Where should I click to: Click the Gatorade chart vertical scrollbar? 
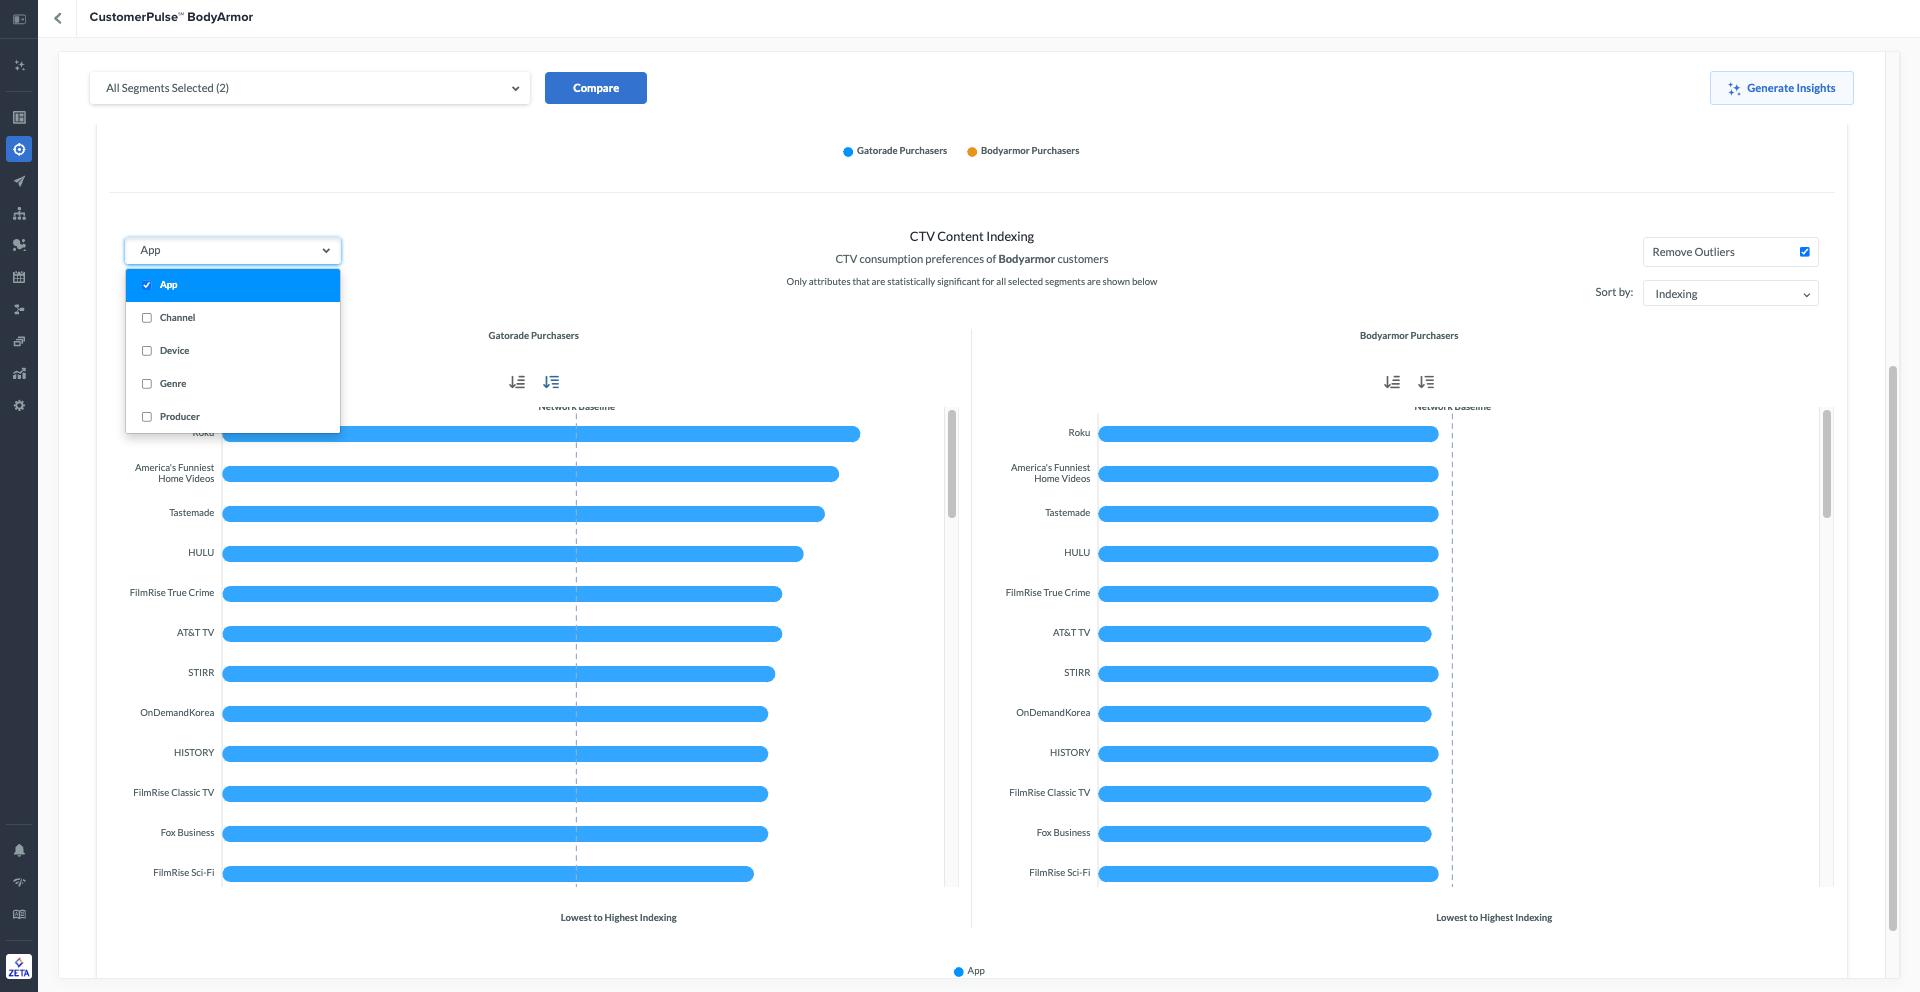(x=952, y=464)
